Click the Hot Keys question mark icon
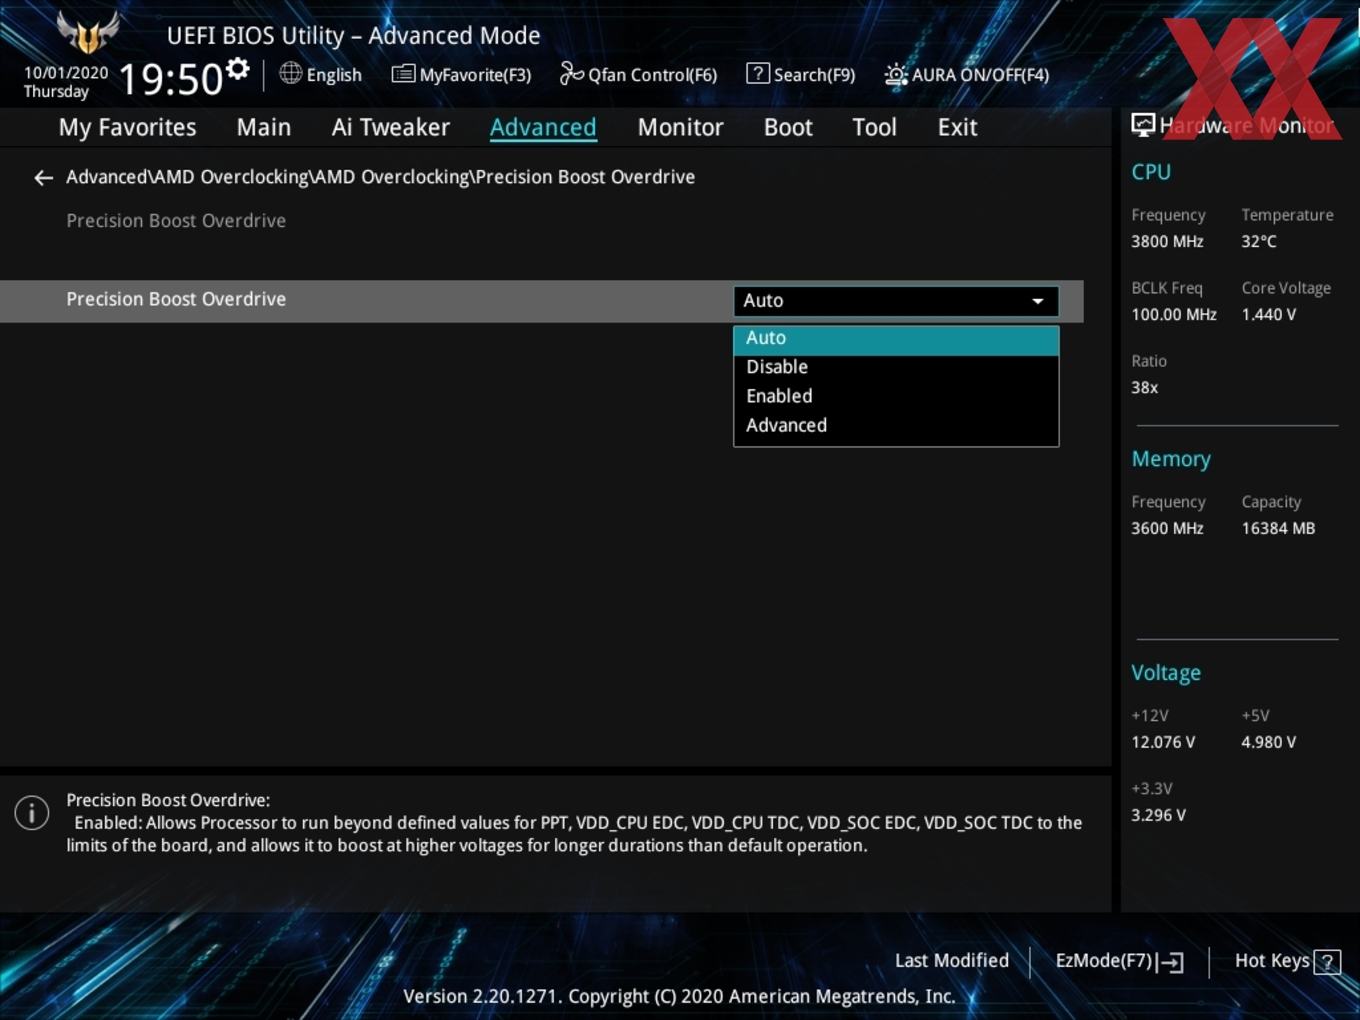Viewport: 1360px width, 1020px height. [x=1327, y=962]
